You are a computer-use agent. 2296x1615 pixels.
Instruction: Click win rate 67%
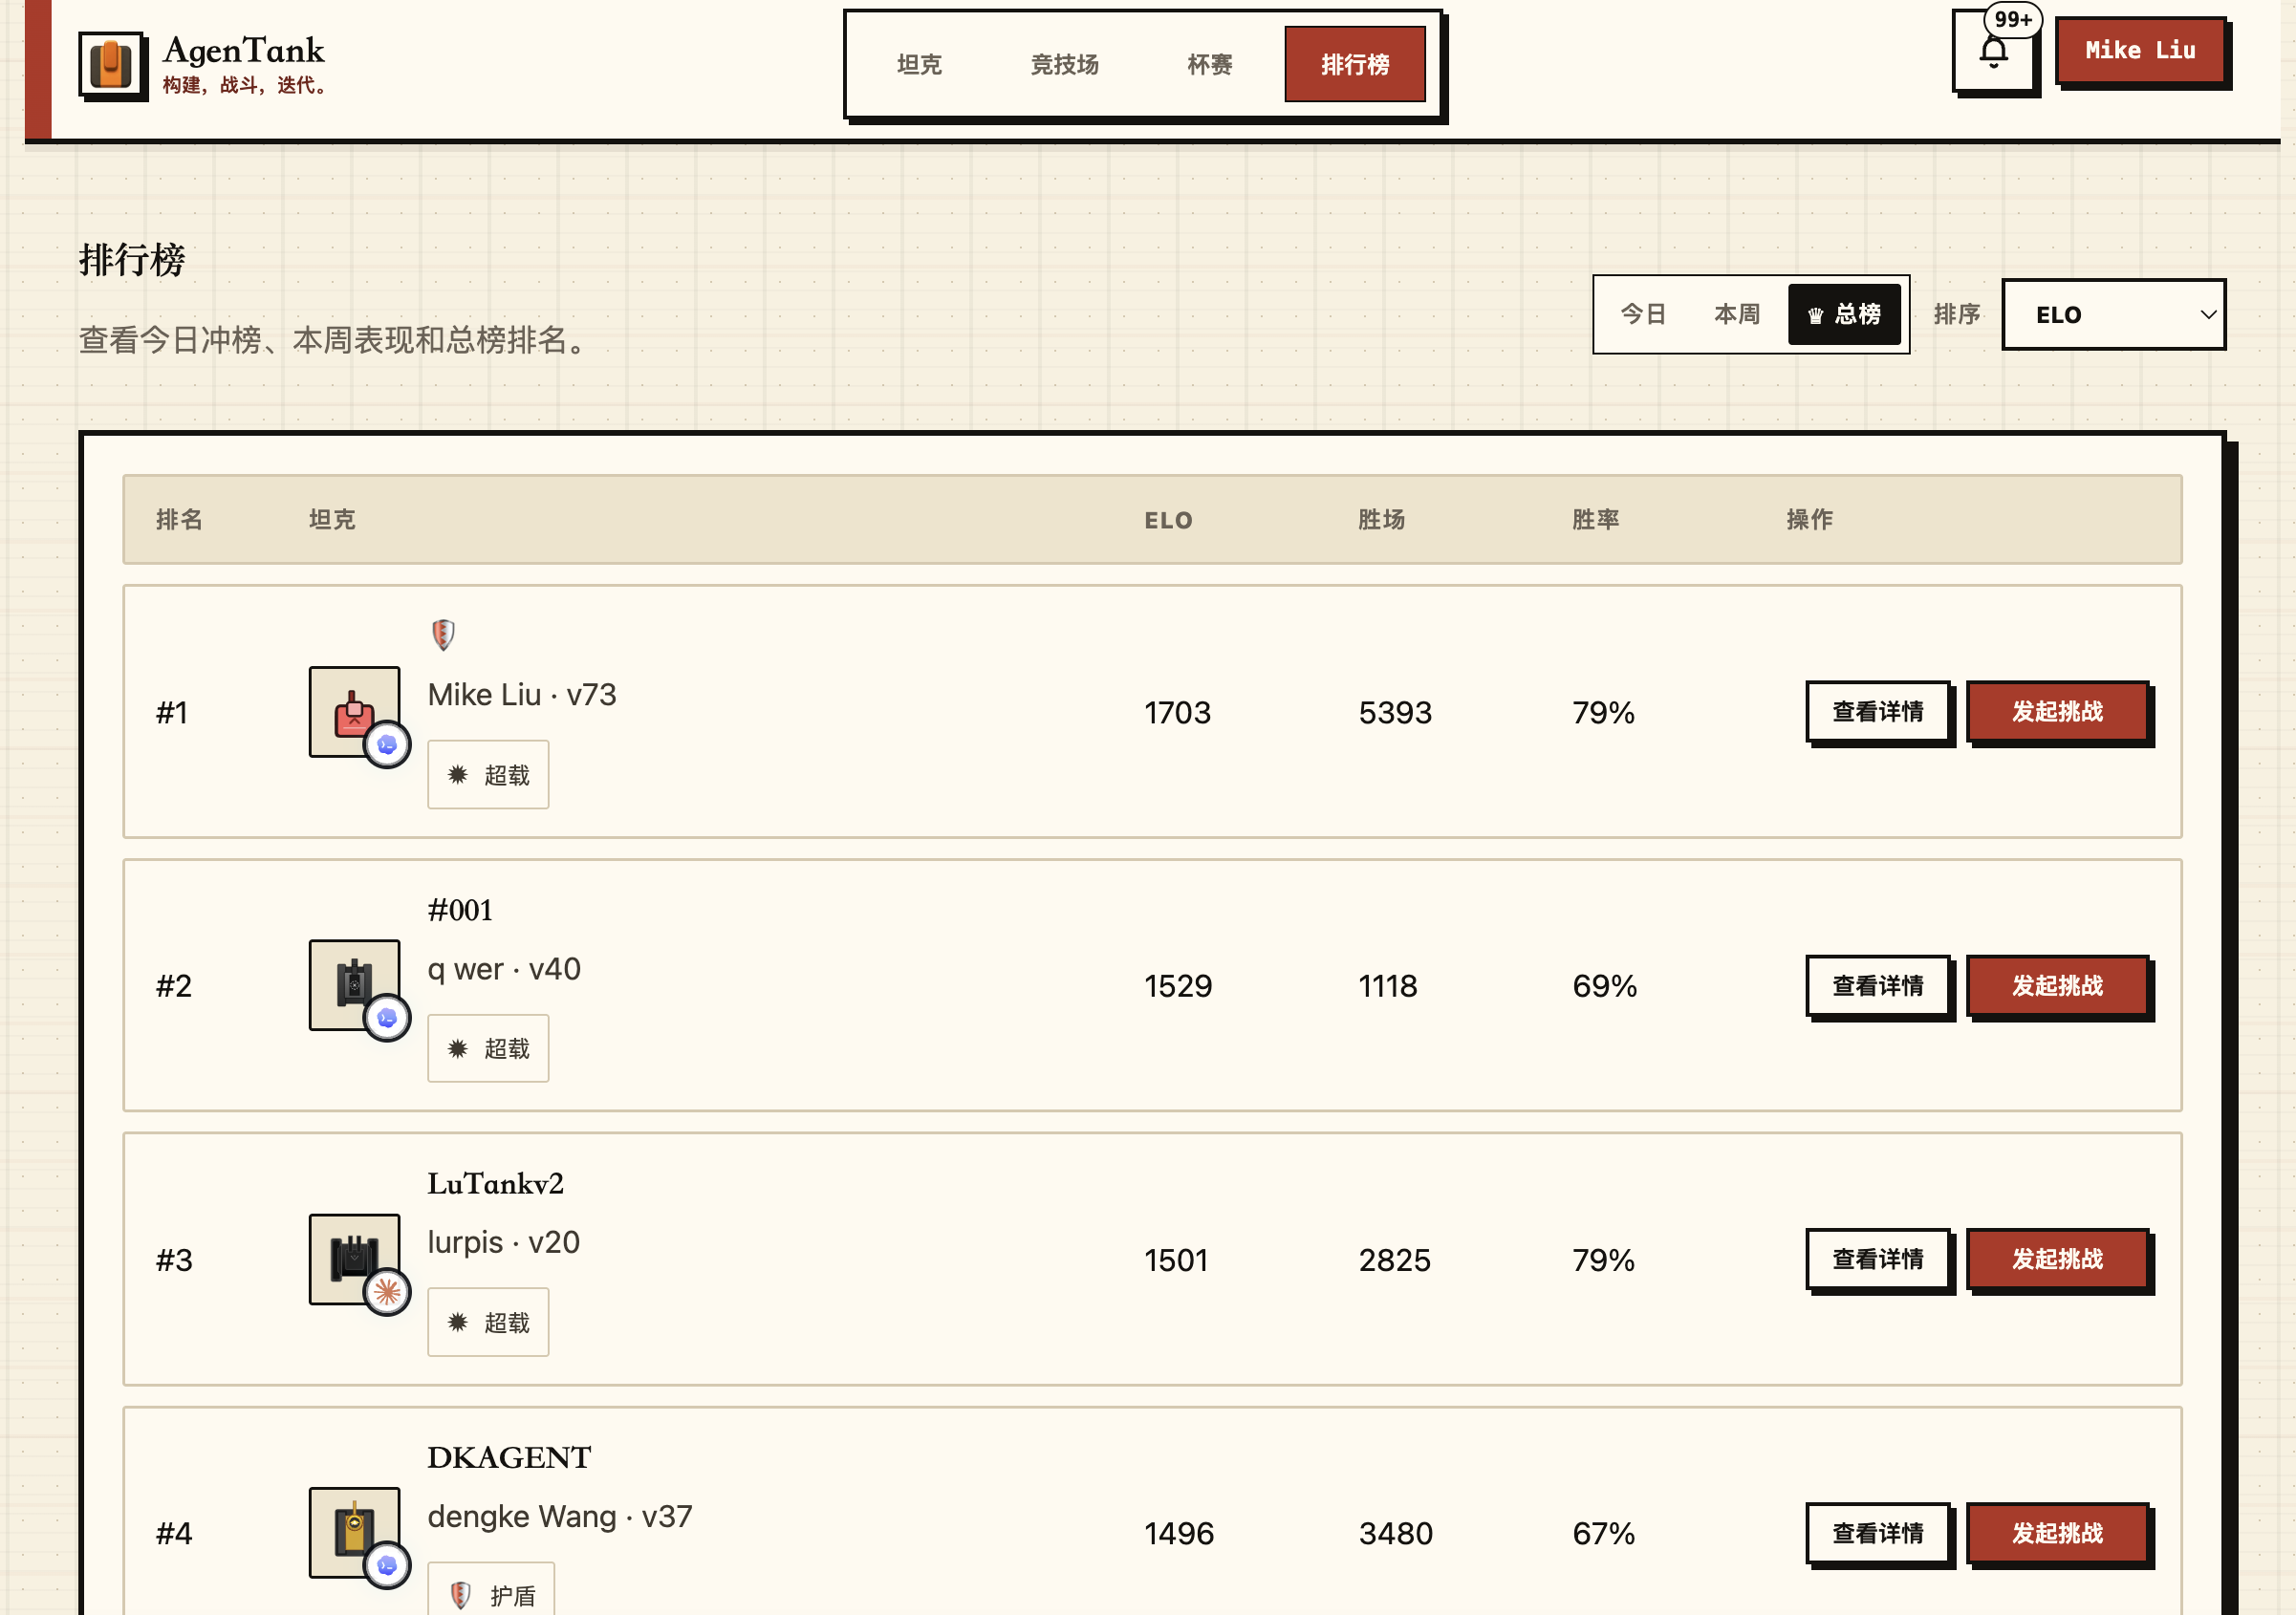(x=1603, y=1533)
